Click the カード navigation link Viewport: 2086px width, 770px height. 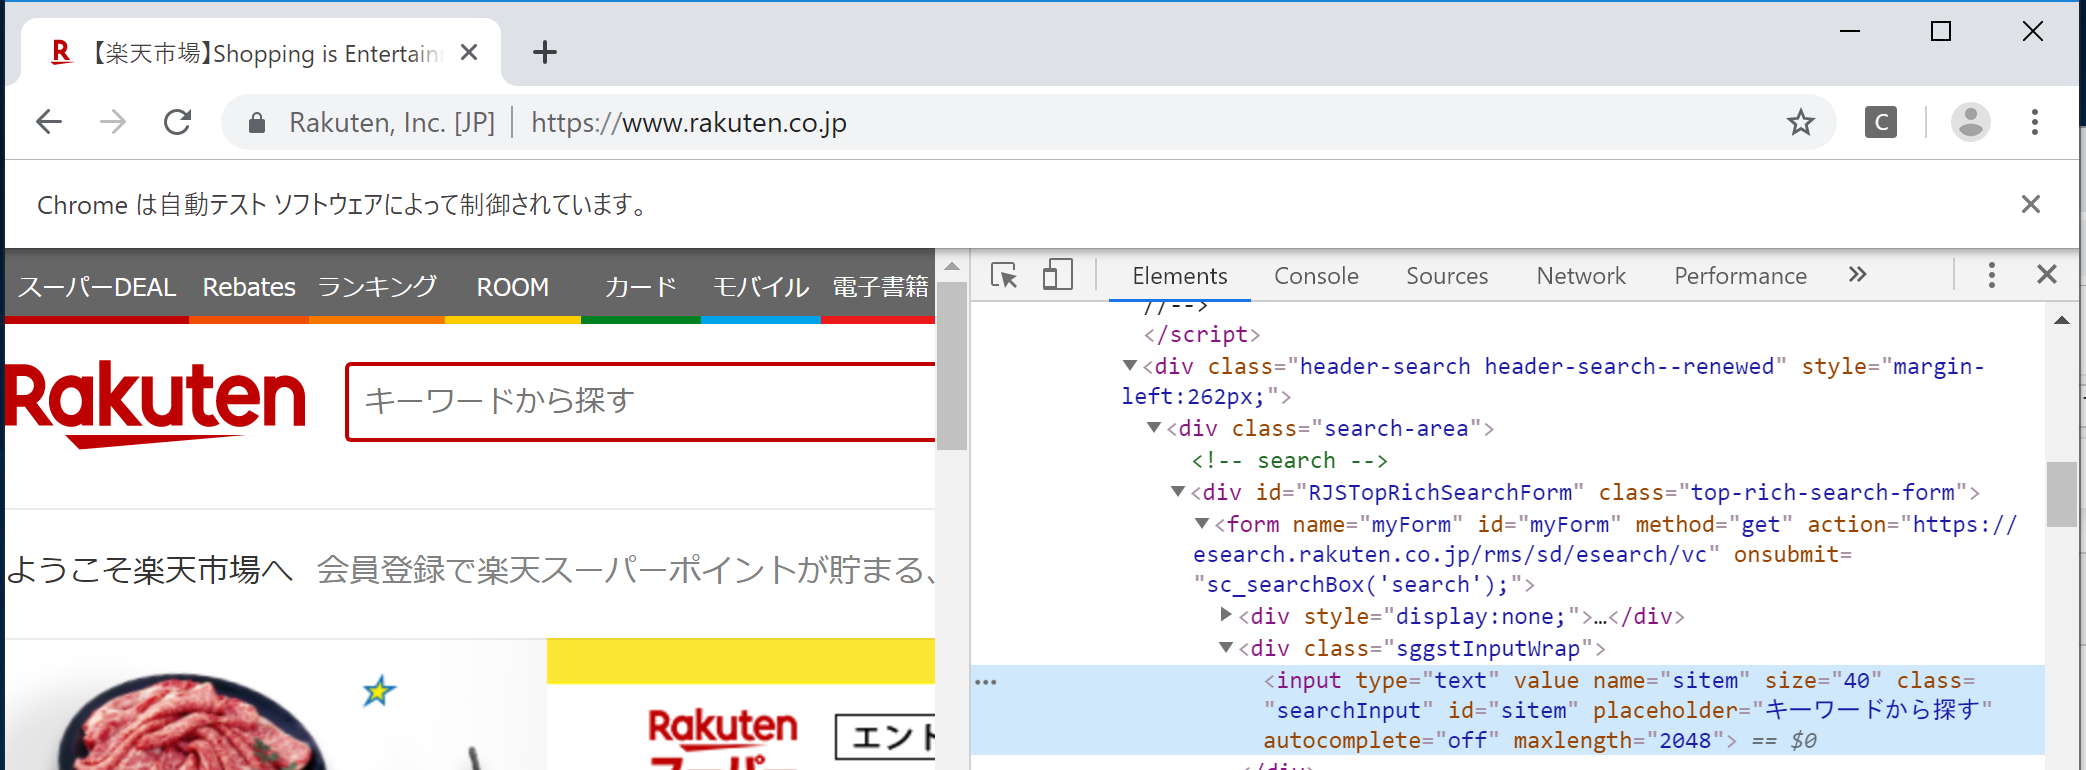641,287
